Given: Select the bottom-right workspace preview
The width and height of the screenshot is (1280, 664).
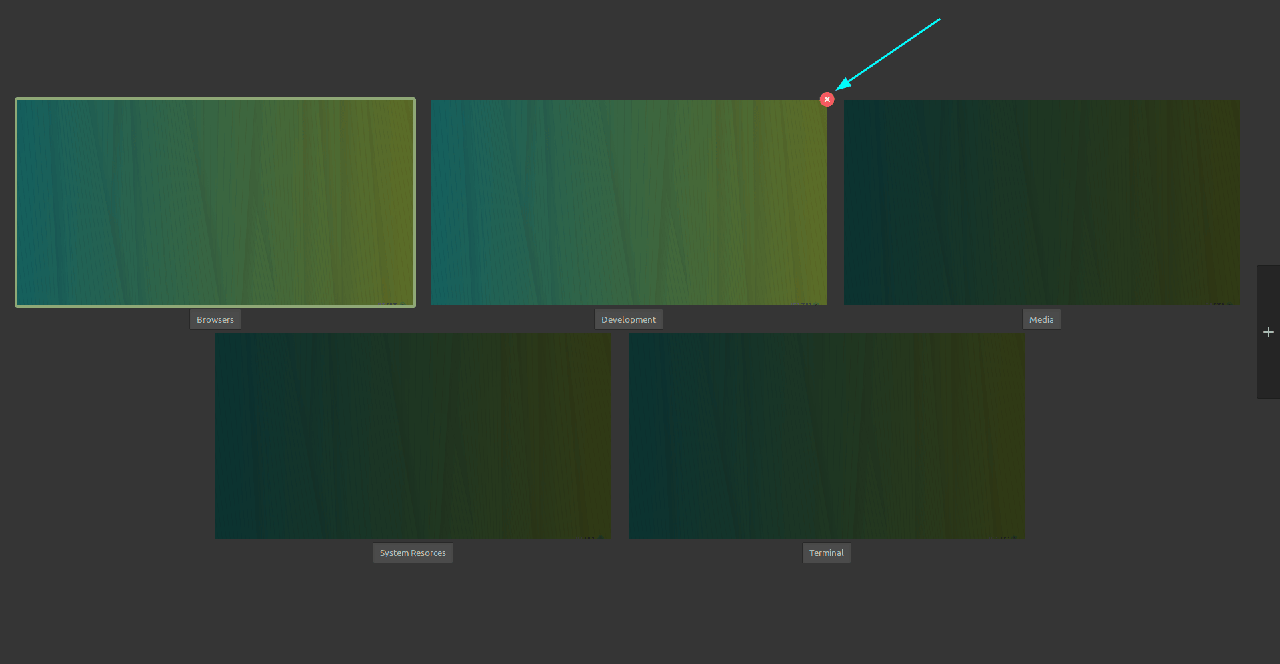Looking at the screenshot, I should pyautogui.click(x=826, y=436).
